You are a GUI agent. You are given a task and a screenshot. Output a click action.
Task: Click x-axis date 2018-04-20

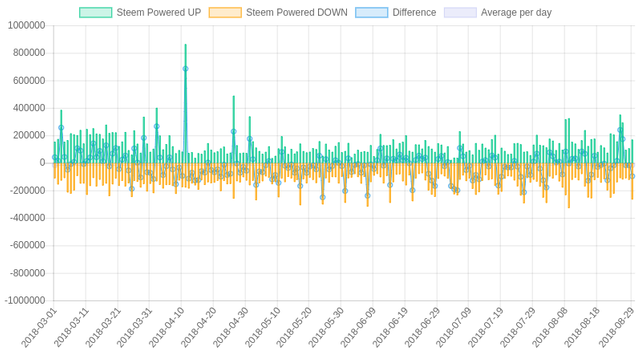(x=198, y=328)
